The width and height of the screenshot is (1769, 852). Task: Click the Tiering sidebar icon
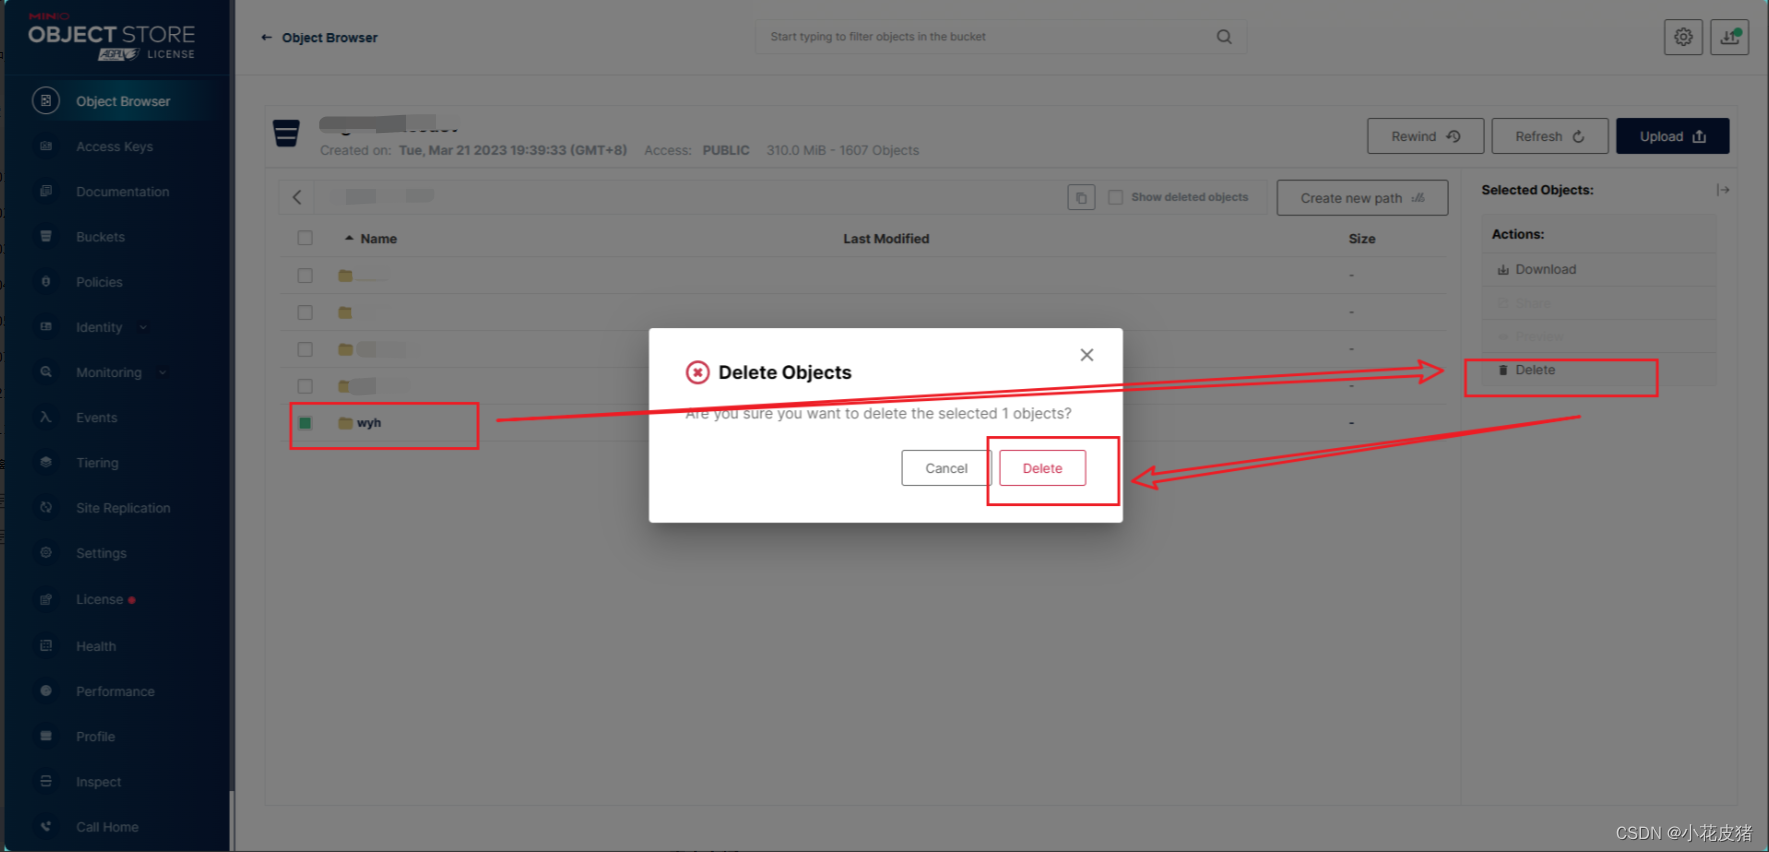point(46,462)
